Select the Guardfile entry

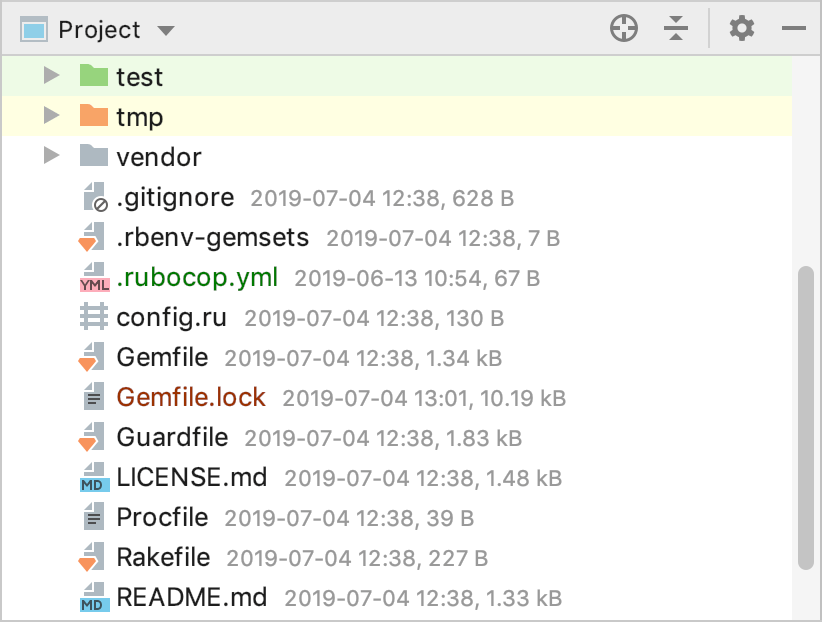click(x=172, y=438)
